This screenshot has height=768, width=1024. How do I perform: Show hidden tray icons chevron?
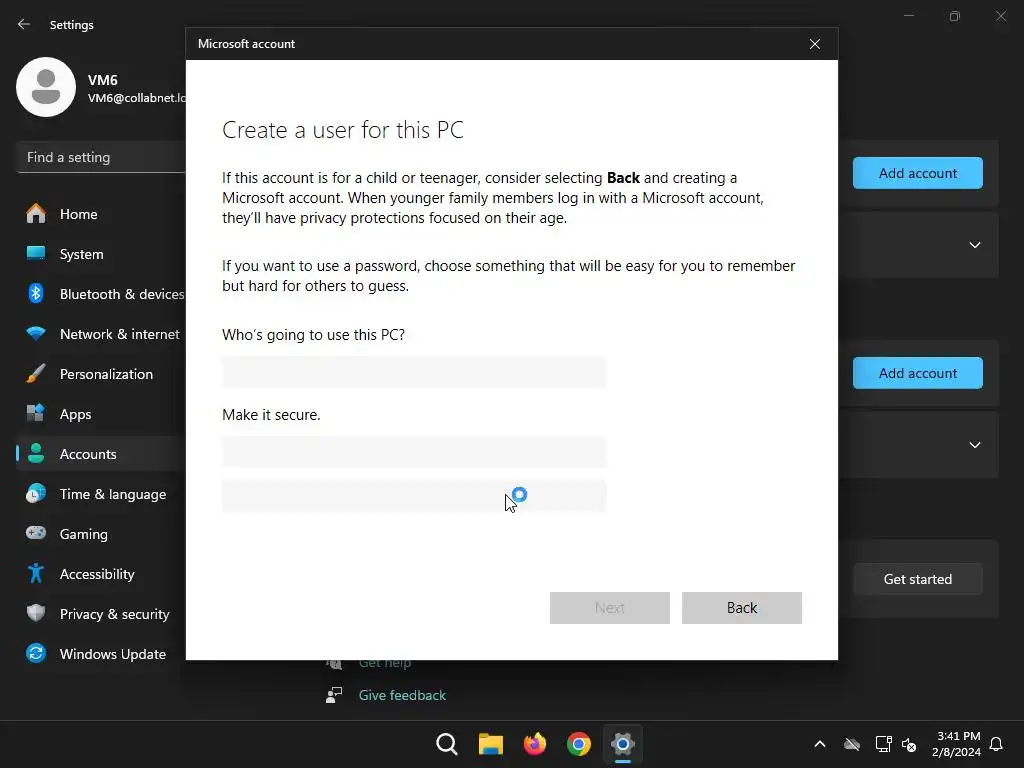(820, 744)
